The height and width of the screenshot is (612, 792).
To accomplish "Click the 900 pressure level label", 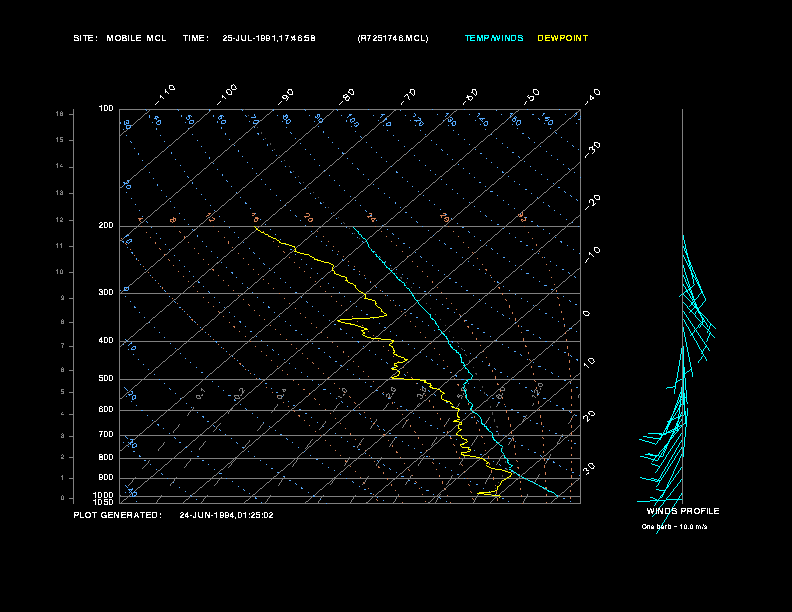I will 106,478.
